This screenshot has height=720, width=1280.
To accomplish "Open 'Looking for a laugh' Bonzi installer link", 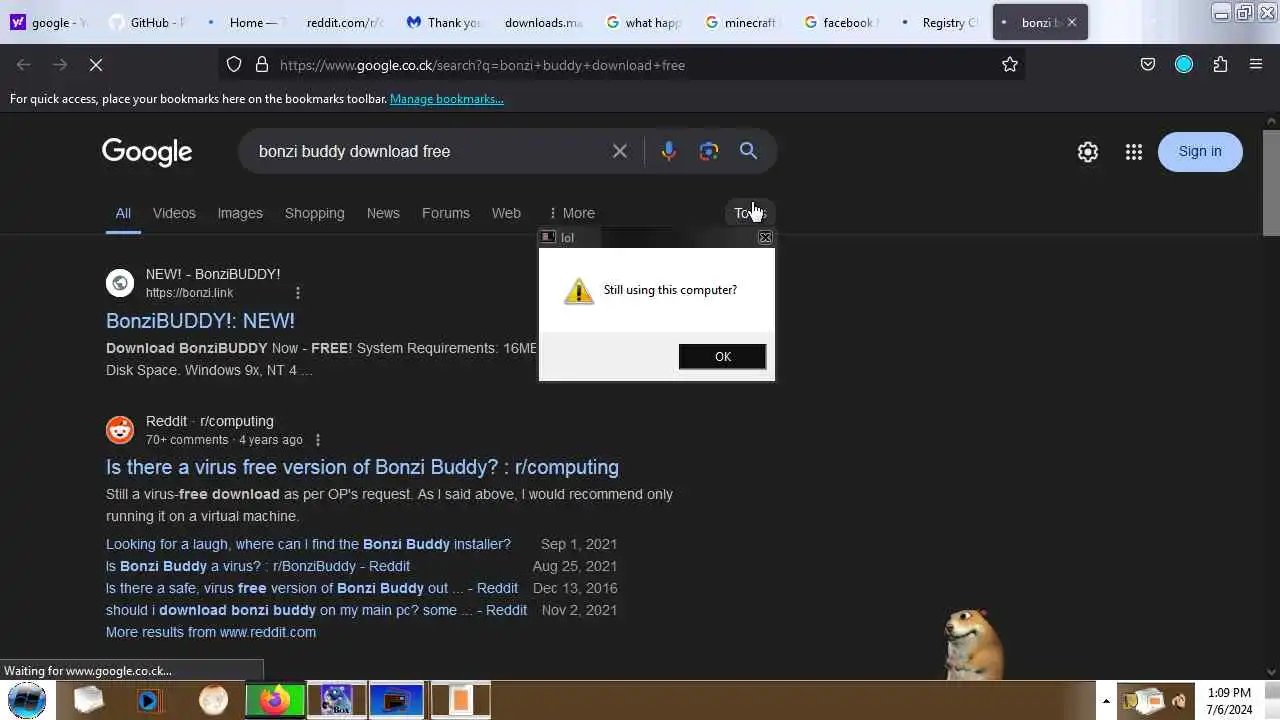I will (308, 544).
